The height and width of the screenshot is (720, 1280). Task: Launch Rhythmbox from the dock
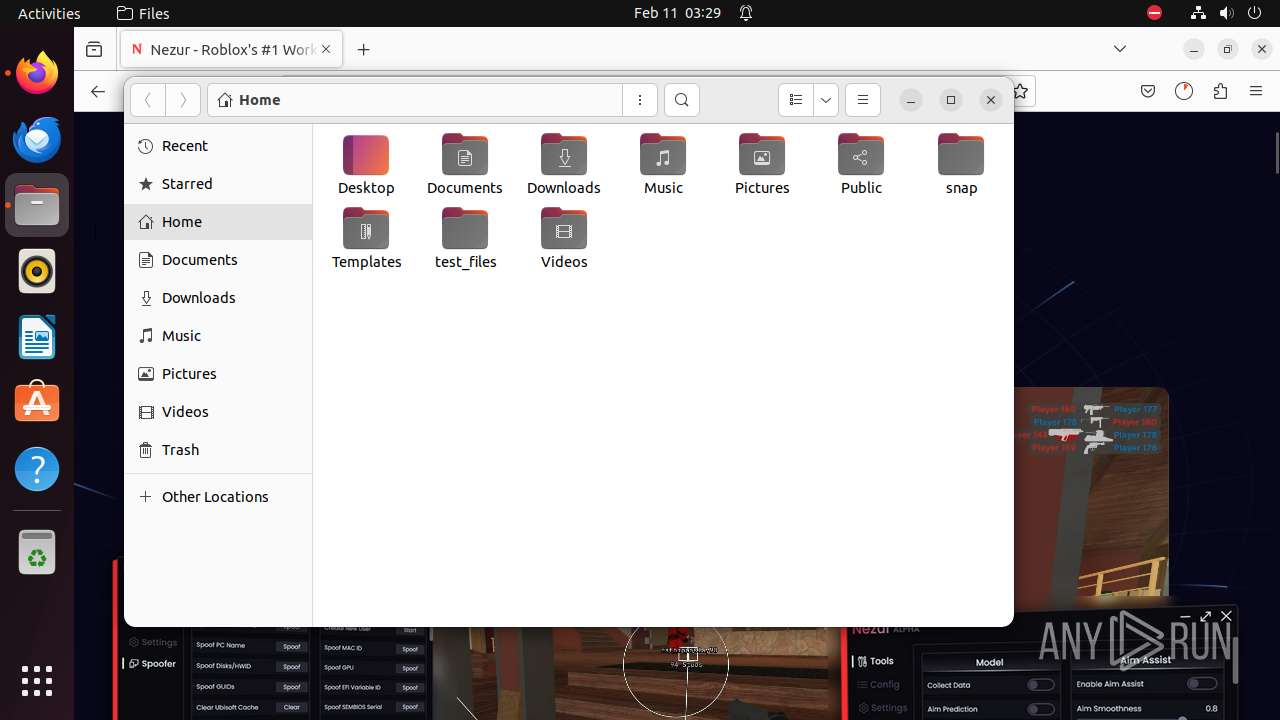pos(37,271)
